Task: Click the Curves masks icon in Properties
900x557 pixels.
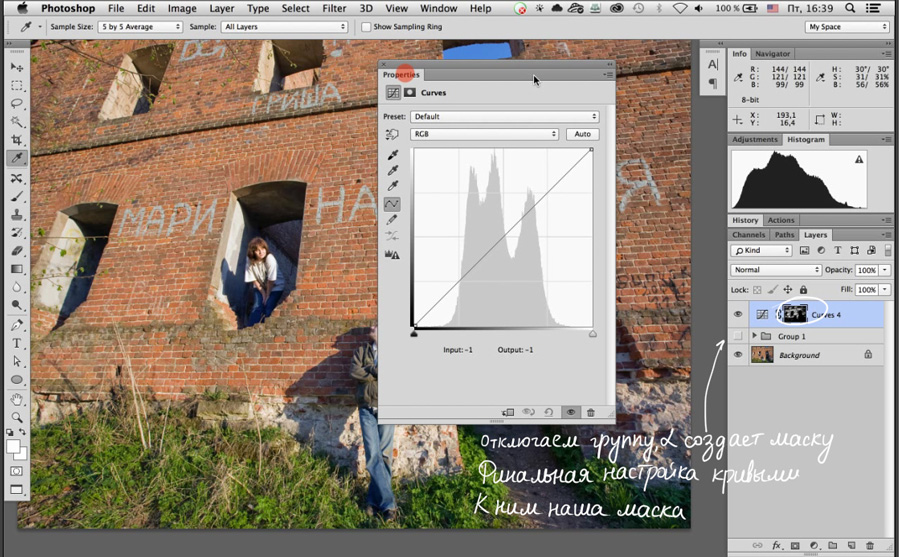Action: (x=410, y=92)
